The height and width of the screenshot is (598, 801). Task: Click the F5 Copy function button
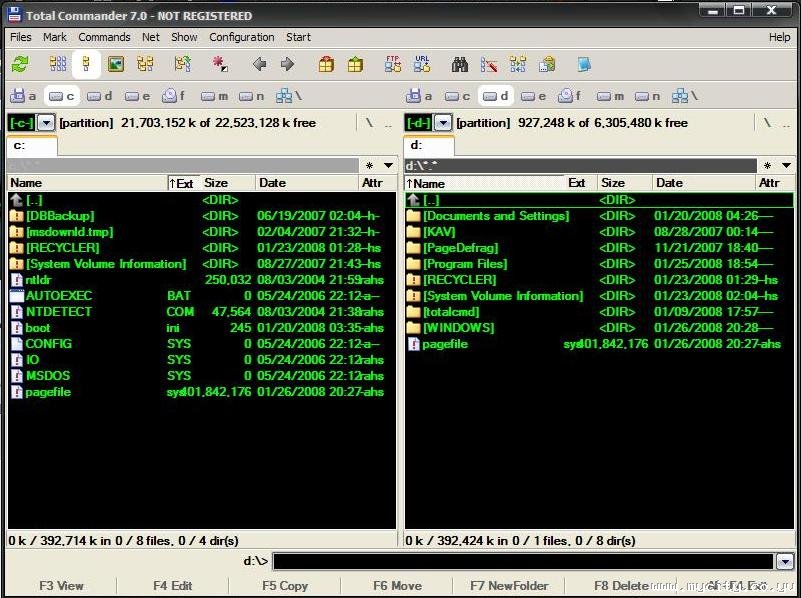click(285, 586)
